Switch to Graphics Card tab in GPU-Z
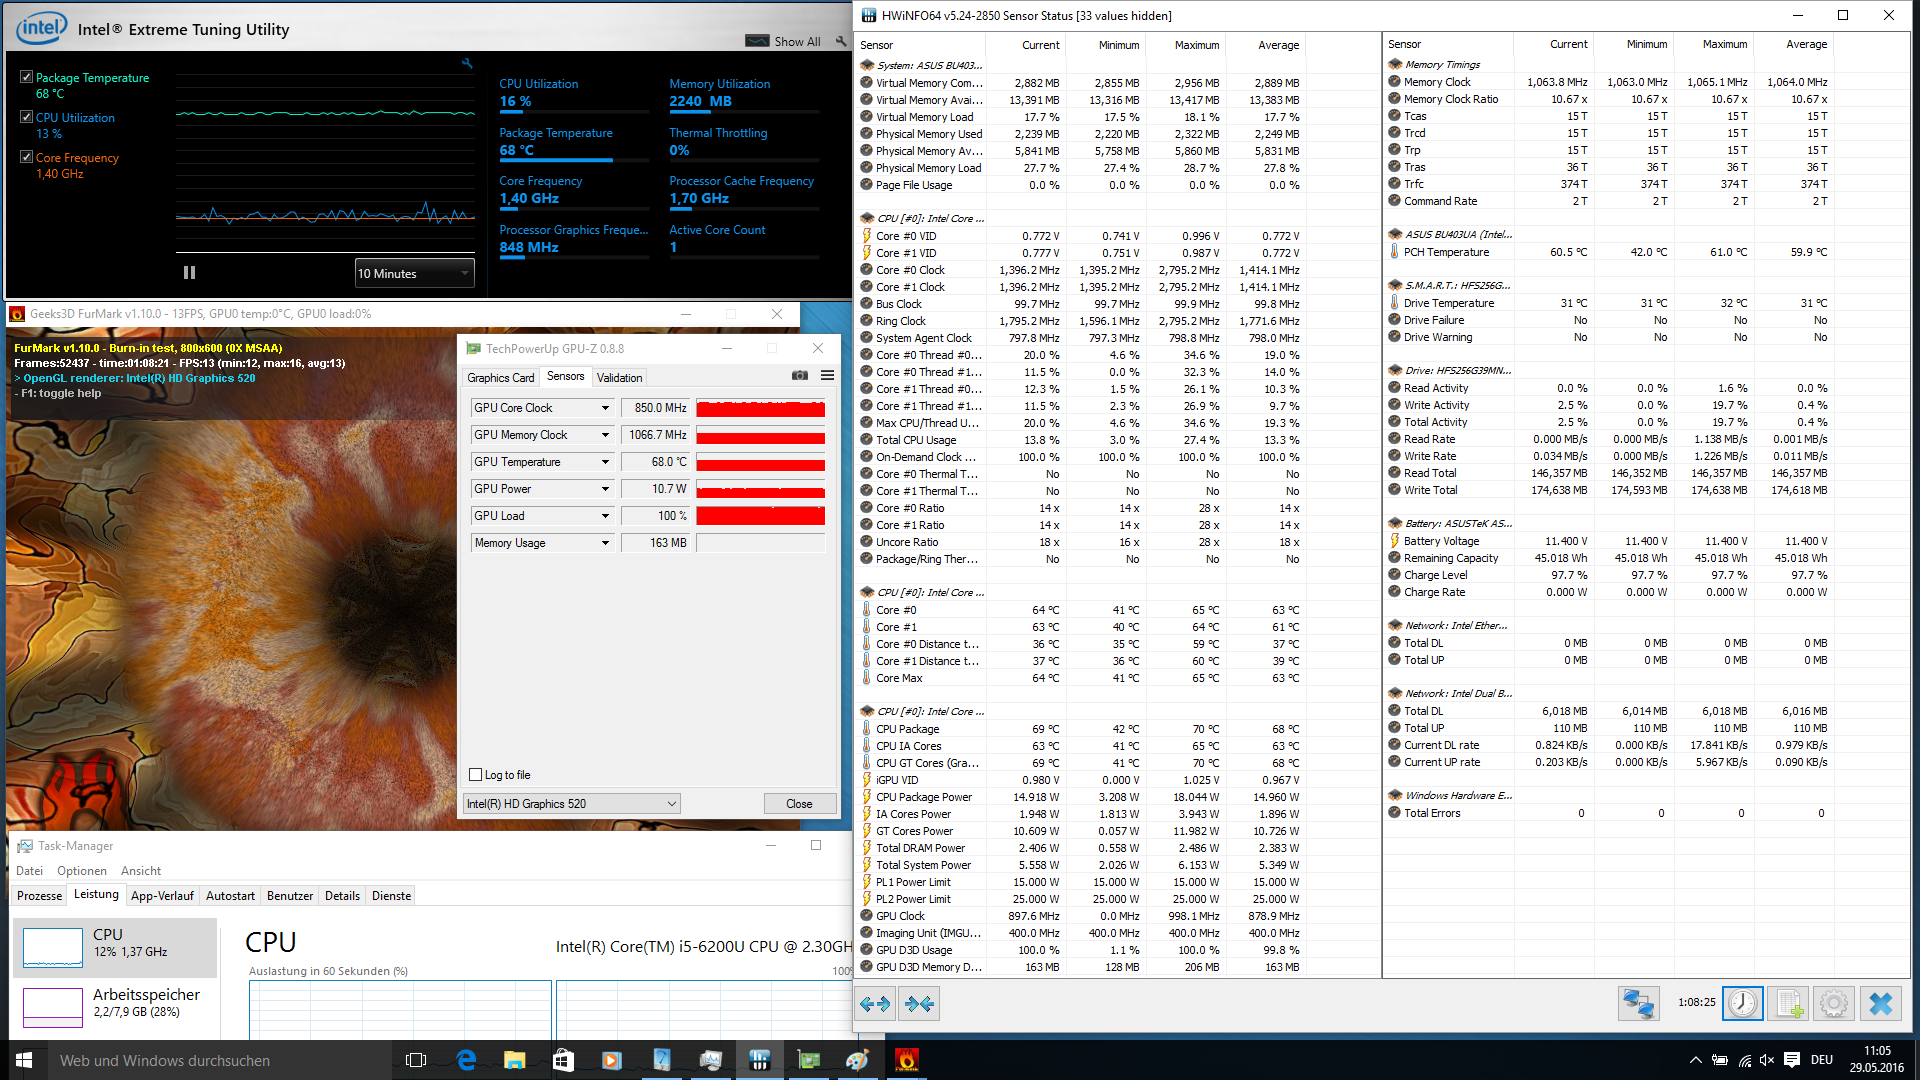Screen dimensions: 1920x1080 (500, 378)
